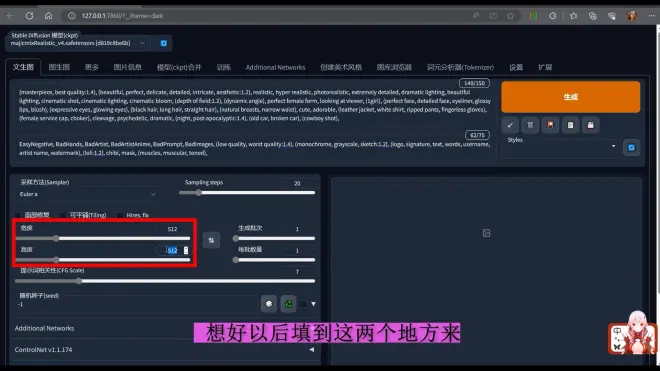Open the browser favorites list

click(x=573, y=16)
